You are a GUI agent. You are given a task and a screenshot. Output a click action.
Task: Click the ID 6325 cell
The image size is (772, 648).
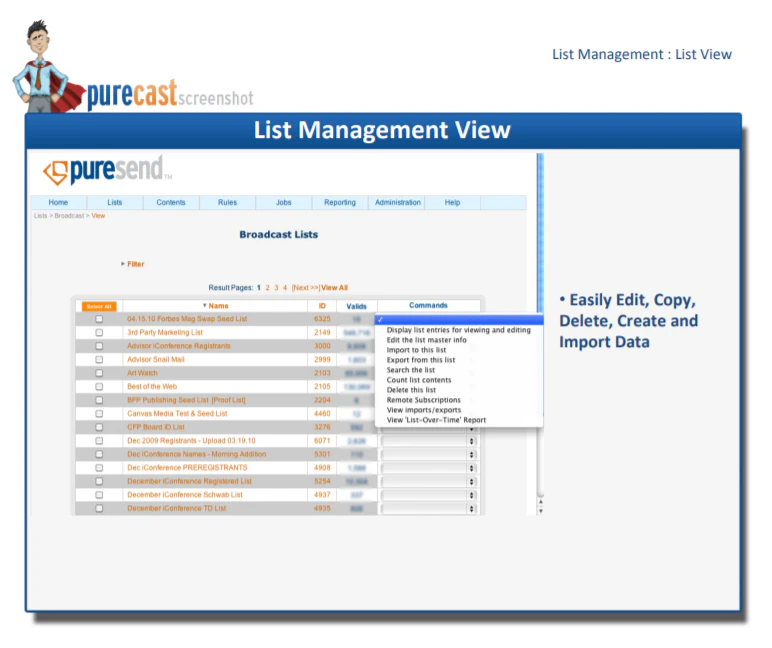click(322, 319)
